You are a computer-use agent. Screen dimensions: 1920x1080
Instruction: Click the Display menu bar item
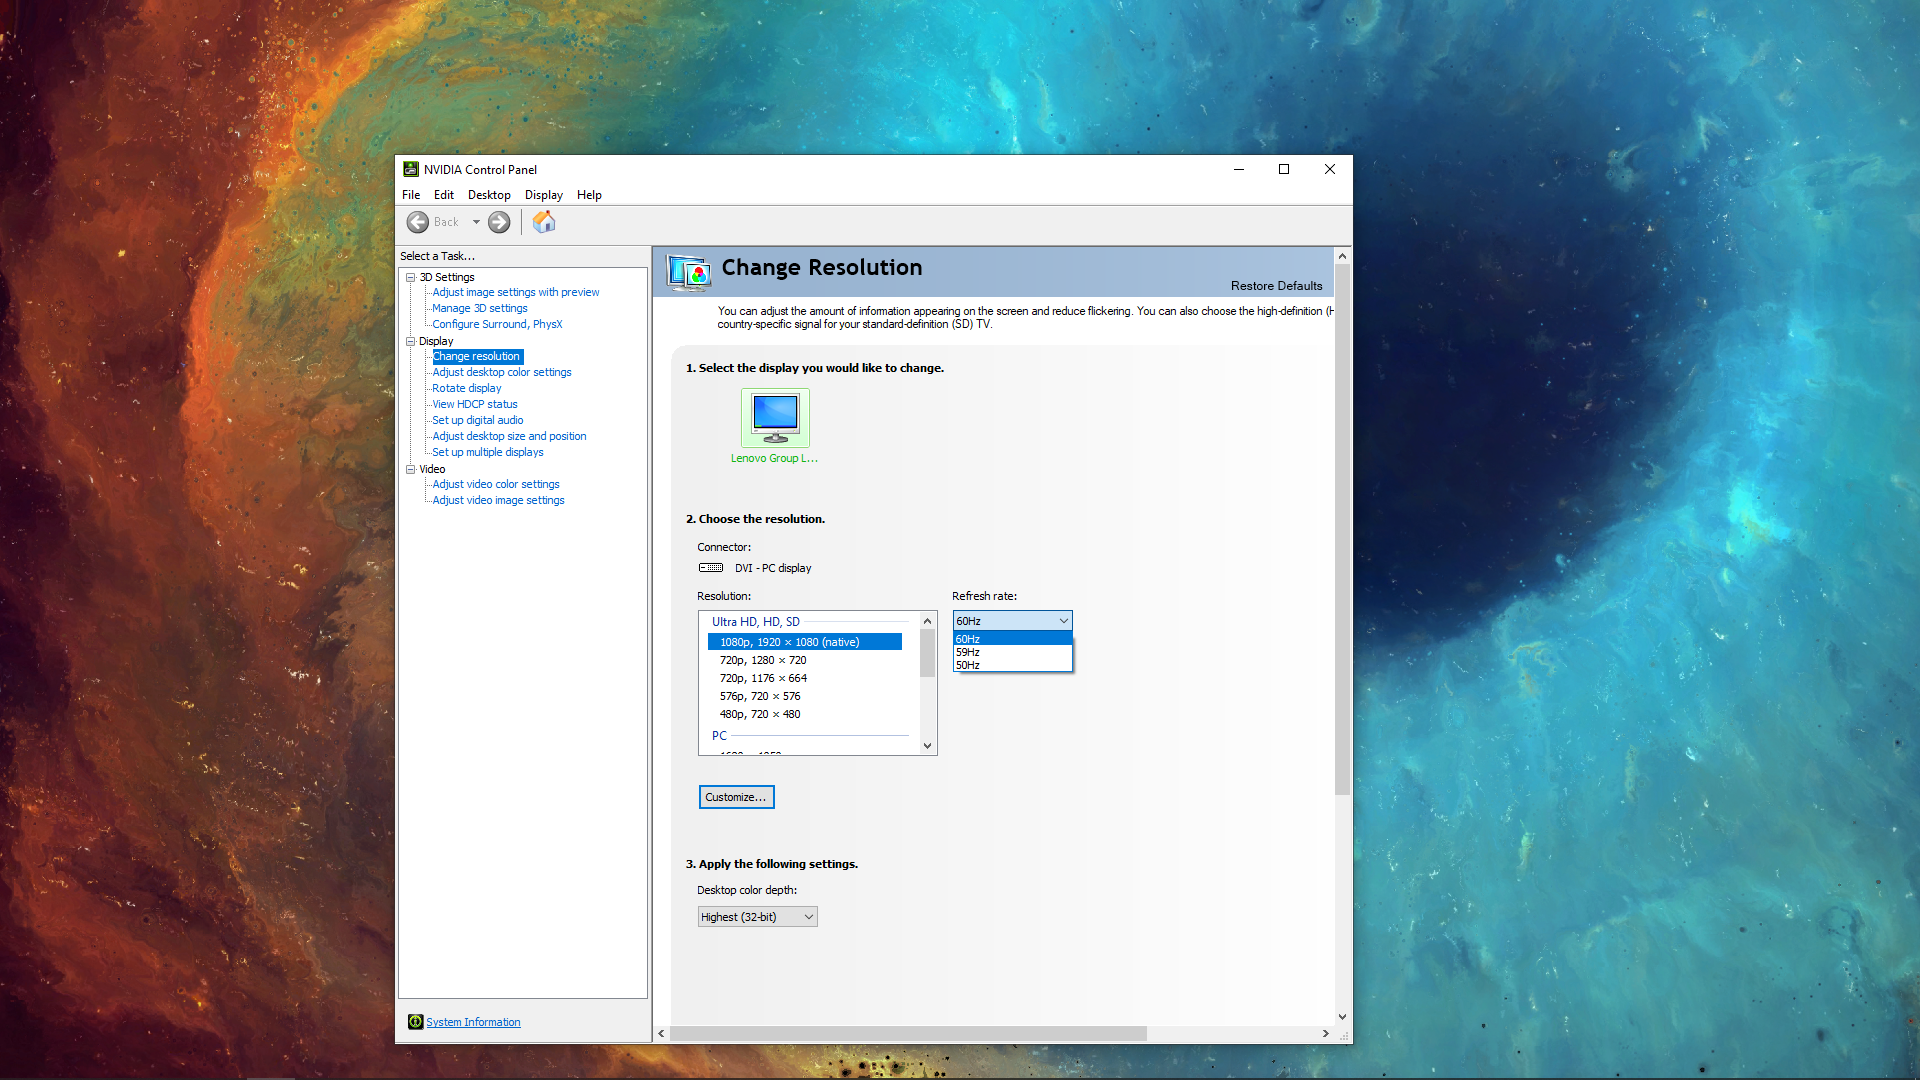point(543,195)
